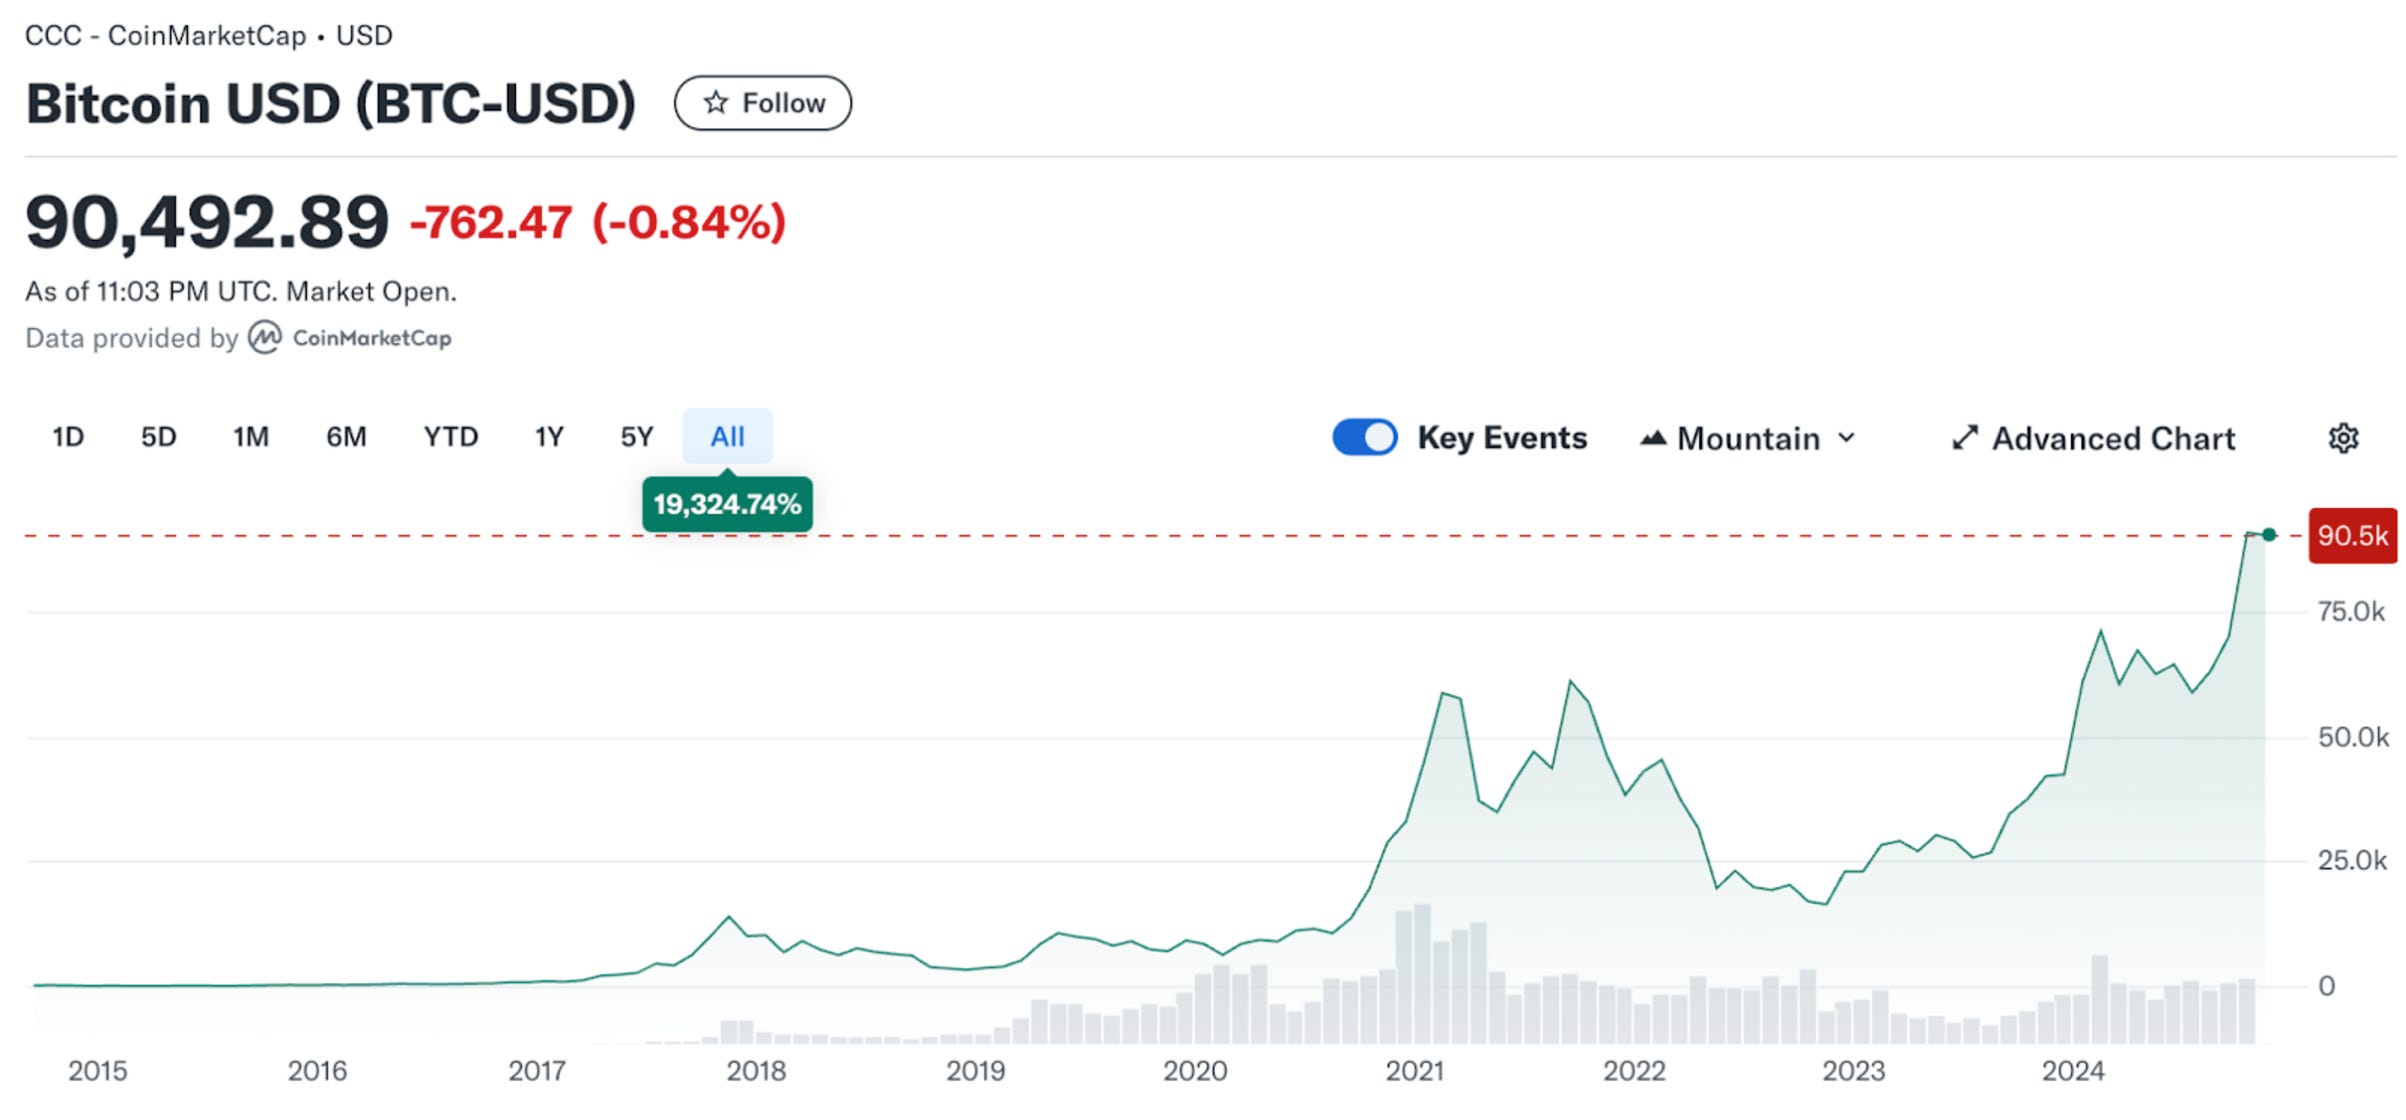Image resolution: width=2406 pixels, height=1120 pixels.
Task: Switch to the 1M range
Action: pyautogui.click(x=251, y=437)
